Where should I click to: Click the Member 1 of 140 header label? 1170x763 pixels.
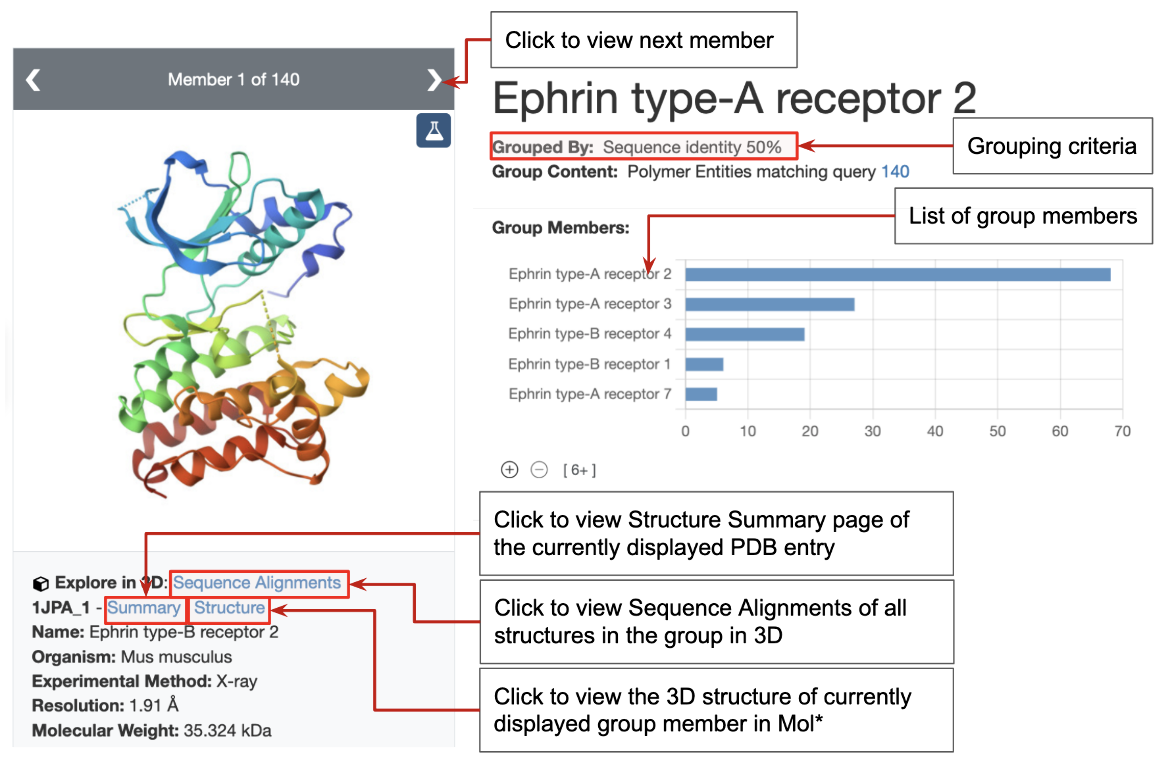233,80
